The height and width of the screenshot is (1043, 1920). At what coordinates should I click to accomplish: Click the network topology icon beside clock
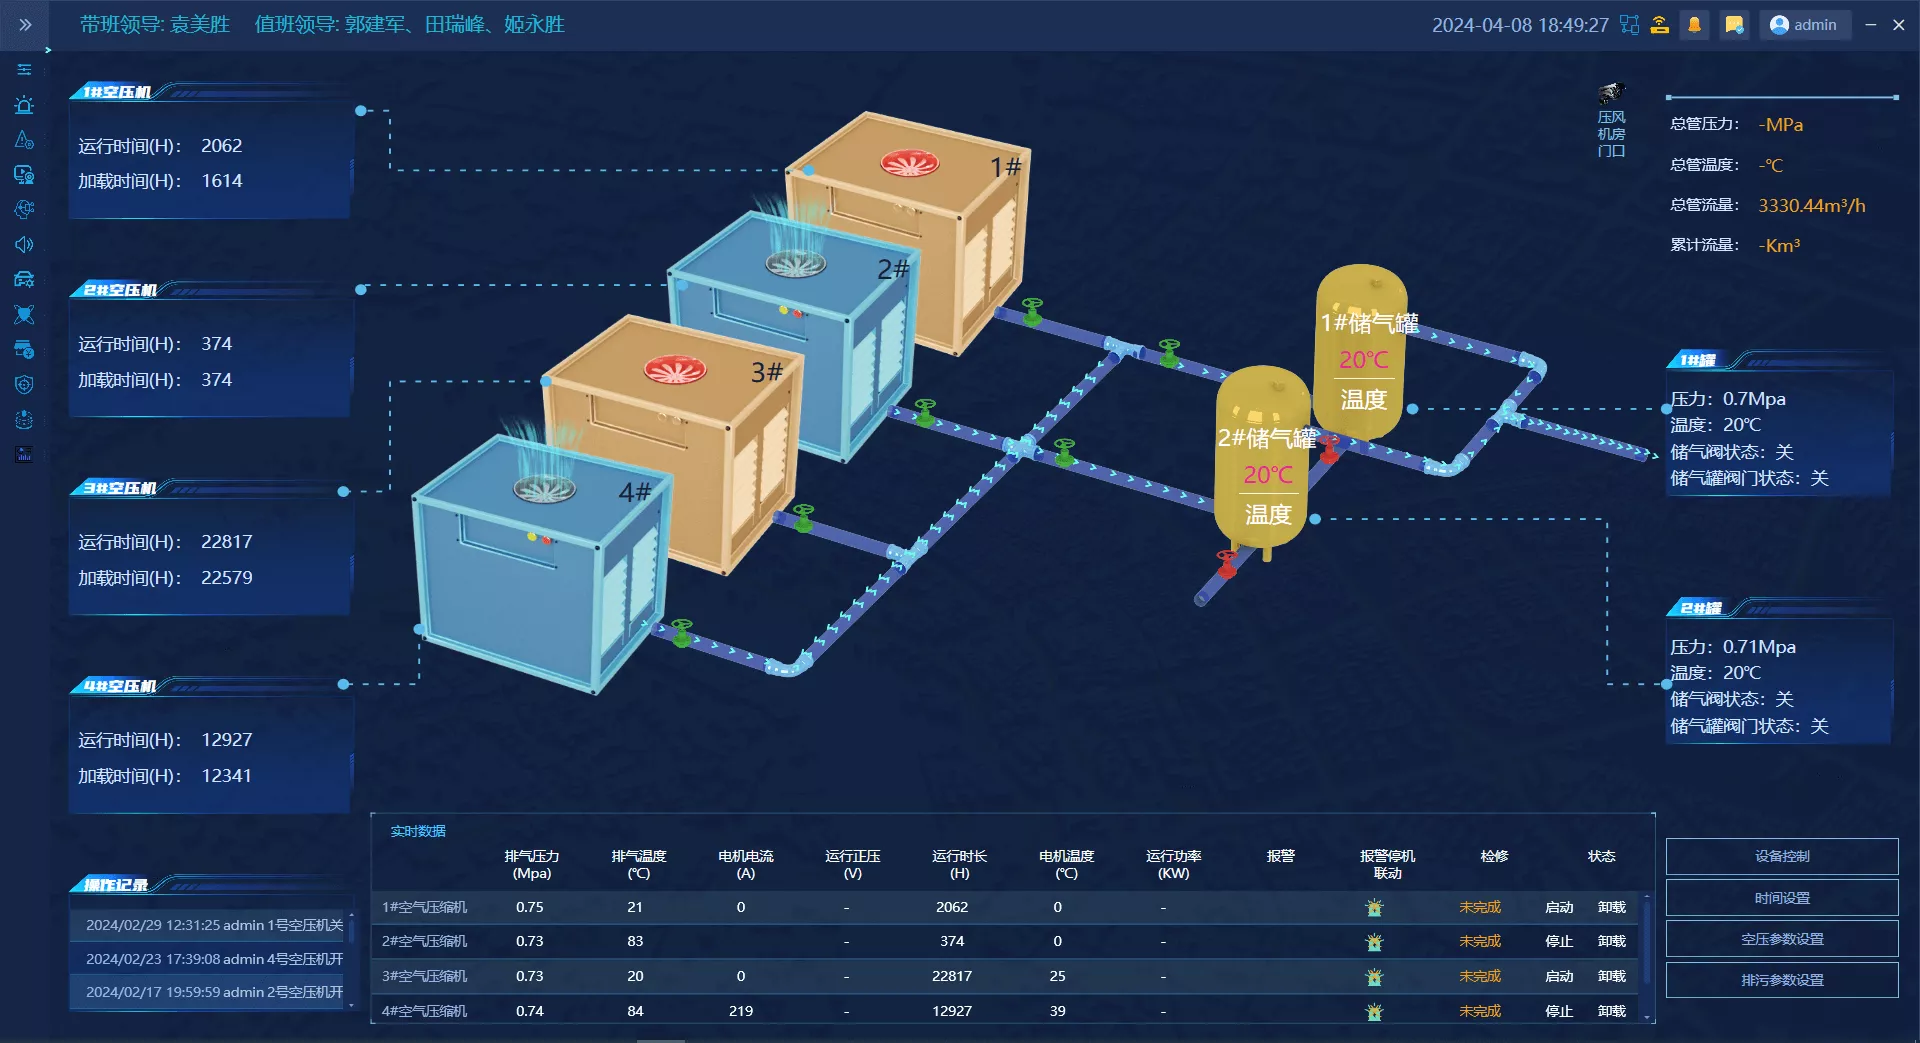[1630, 25]
